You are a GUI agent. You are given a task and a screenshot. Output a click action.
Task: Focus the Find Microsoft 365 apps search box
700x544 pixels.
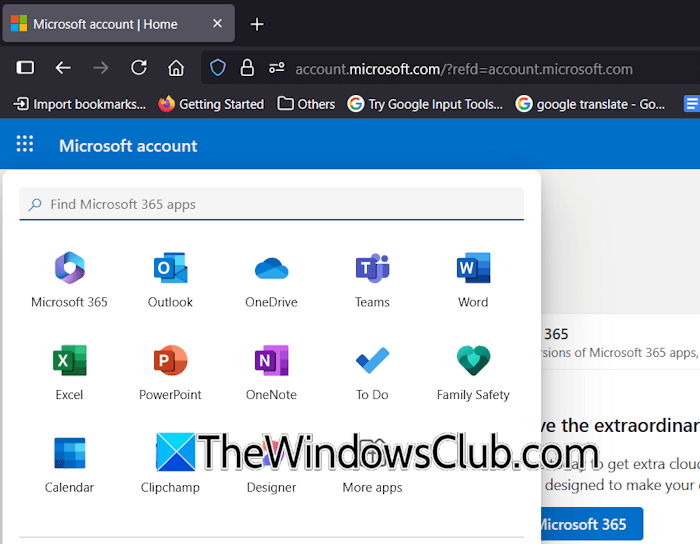(x=271, y=204)
